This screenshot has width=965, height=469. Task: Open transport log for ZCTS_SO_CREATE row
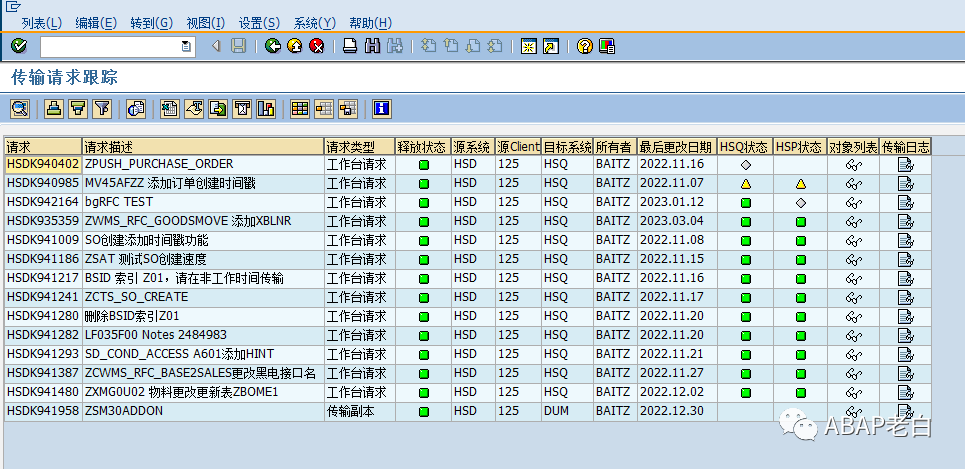(905, 297)
